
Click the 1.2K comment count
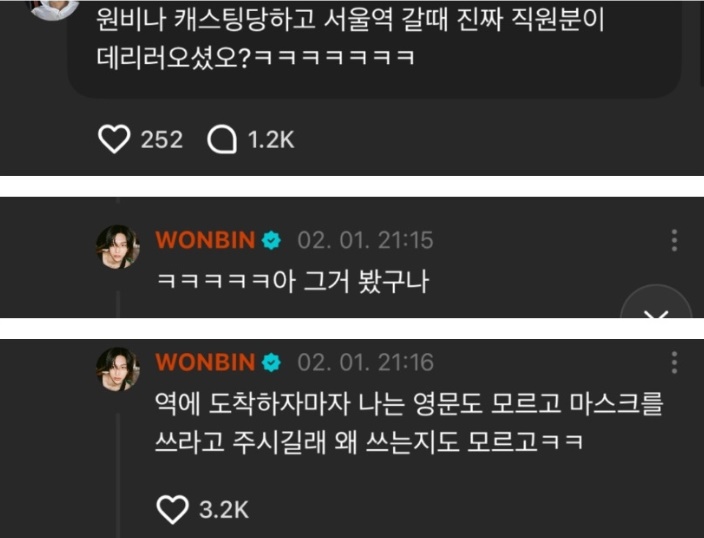tap(271, 140)
